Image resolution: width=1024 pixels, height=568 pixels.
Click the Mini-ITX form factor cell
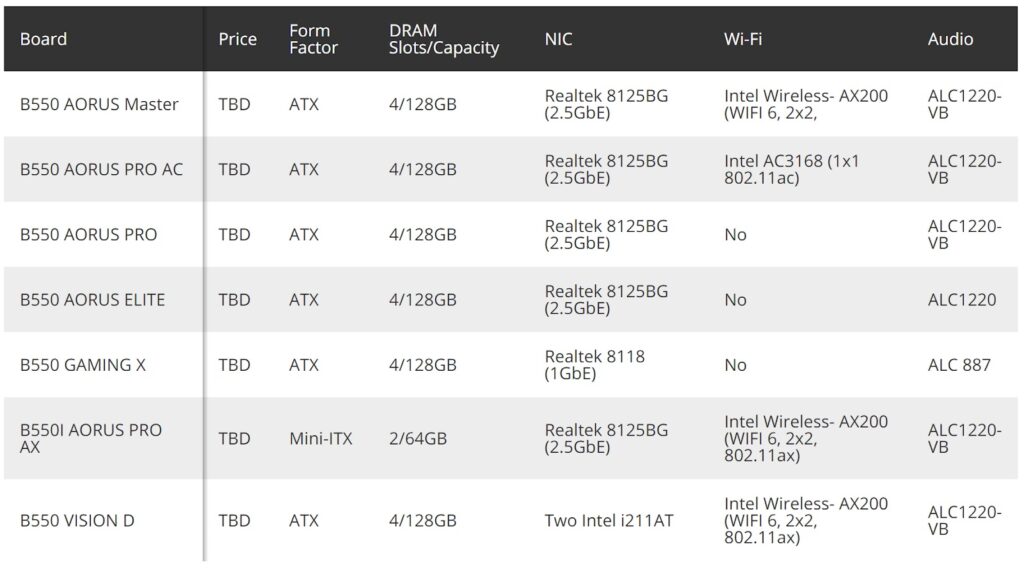(320, 438)
